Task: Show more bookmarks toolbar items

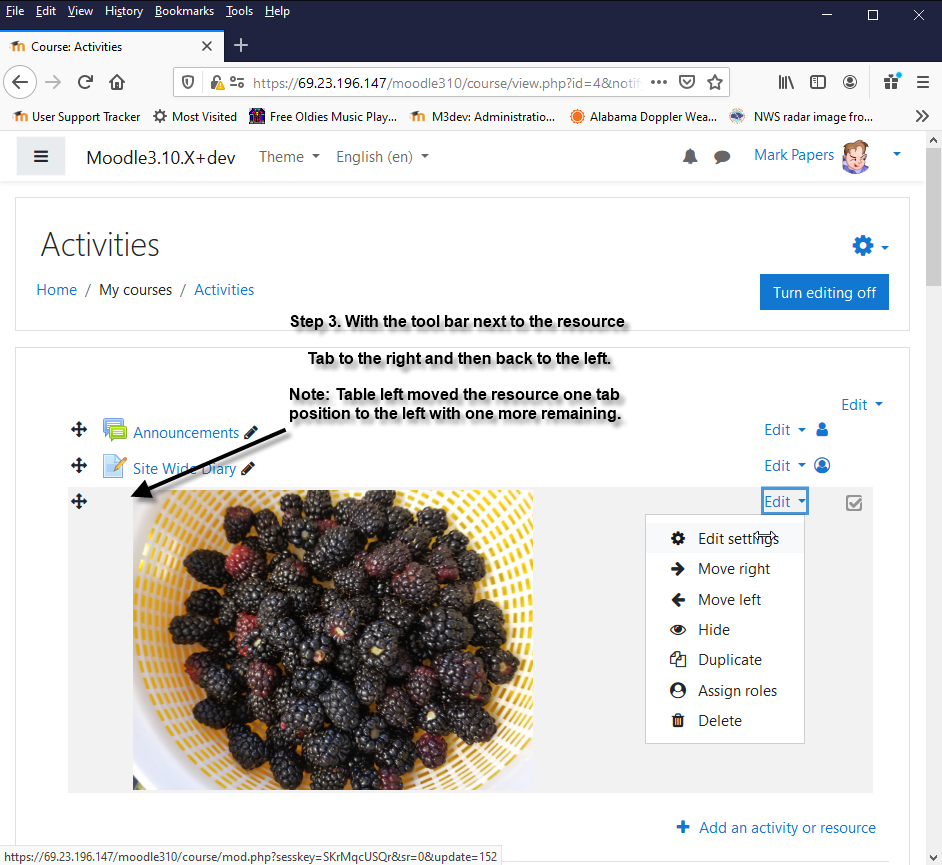Action: click(x=922, y=116)
